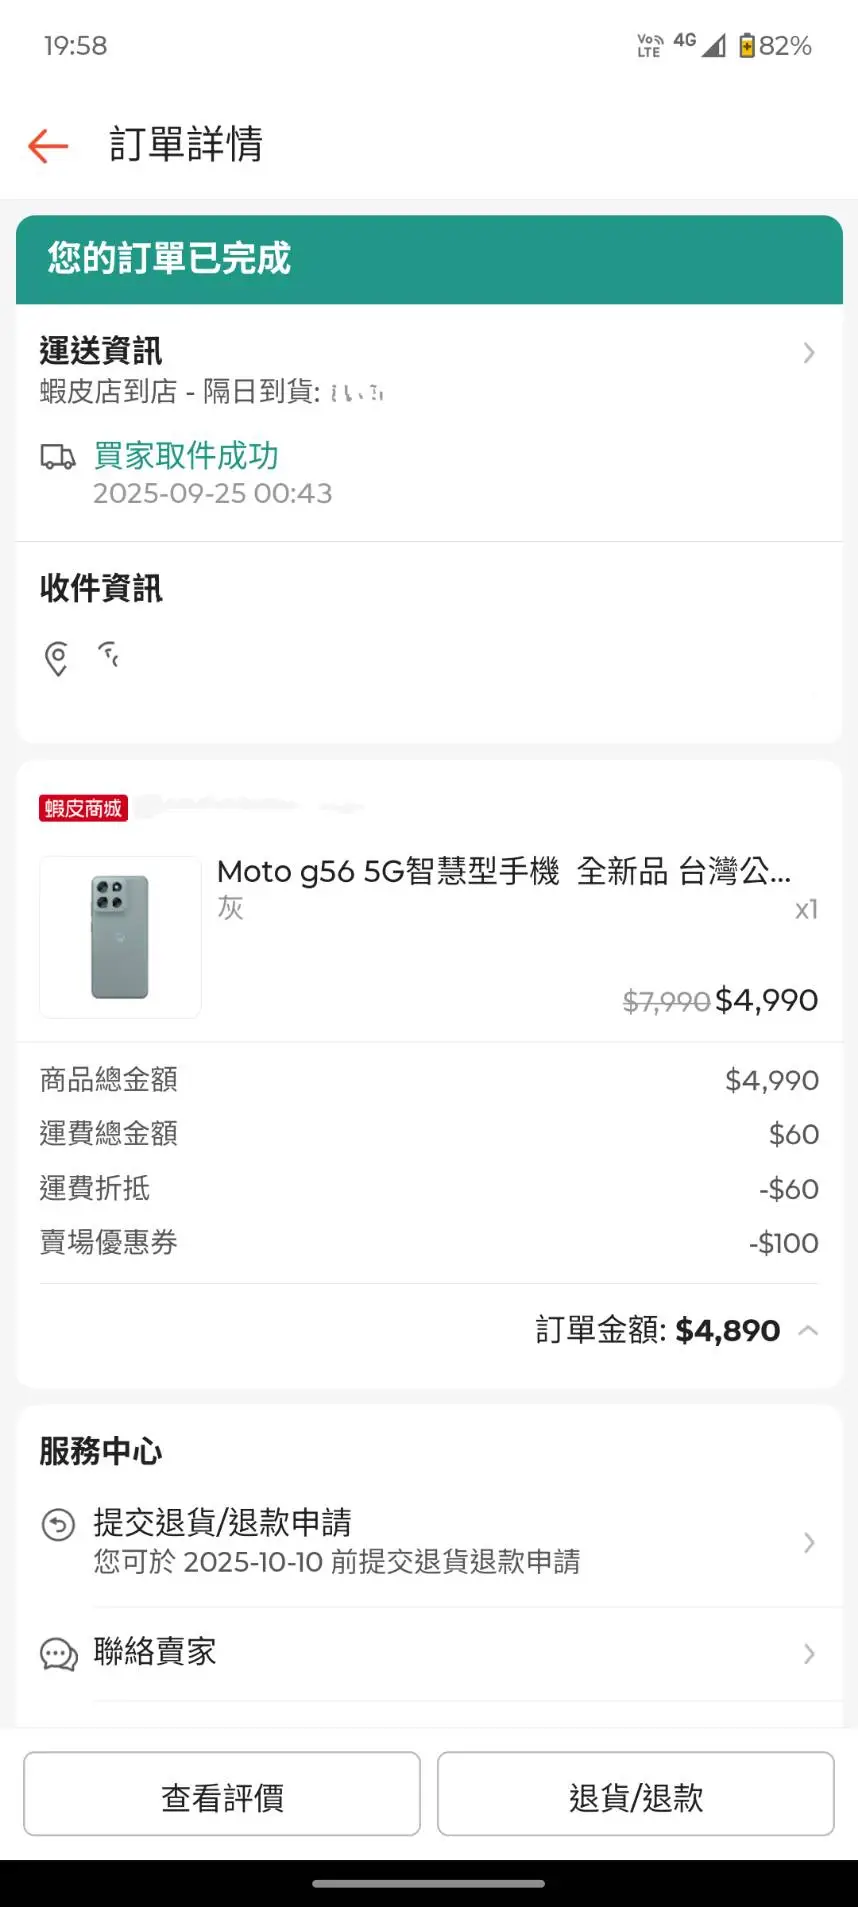Image resolution: width=858 pixels, height=1907 pixels.
Task: Collapse the order amount breakdown
Action: tap(809, 1331)
